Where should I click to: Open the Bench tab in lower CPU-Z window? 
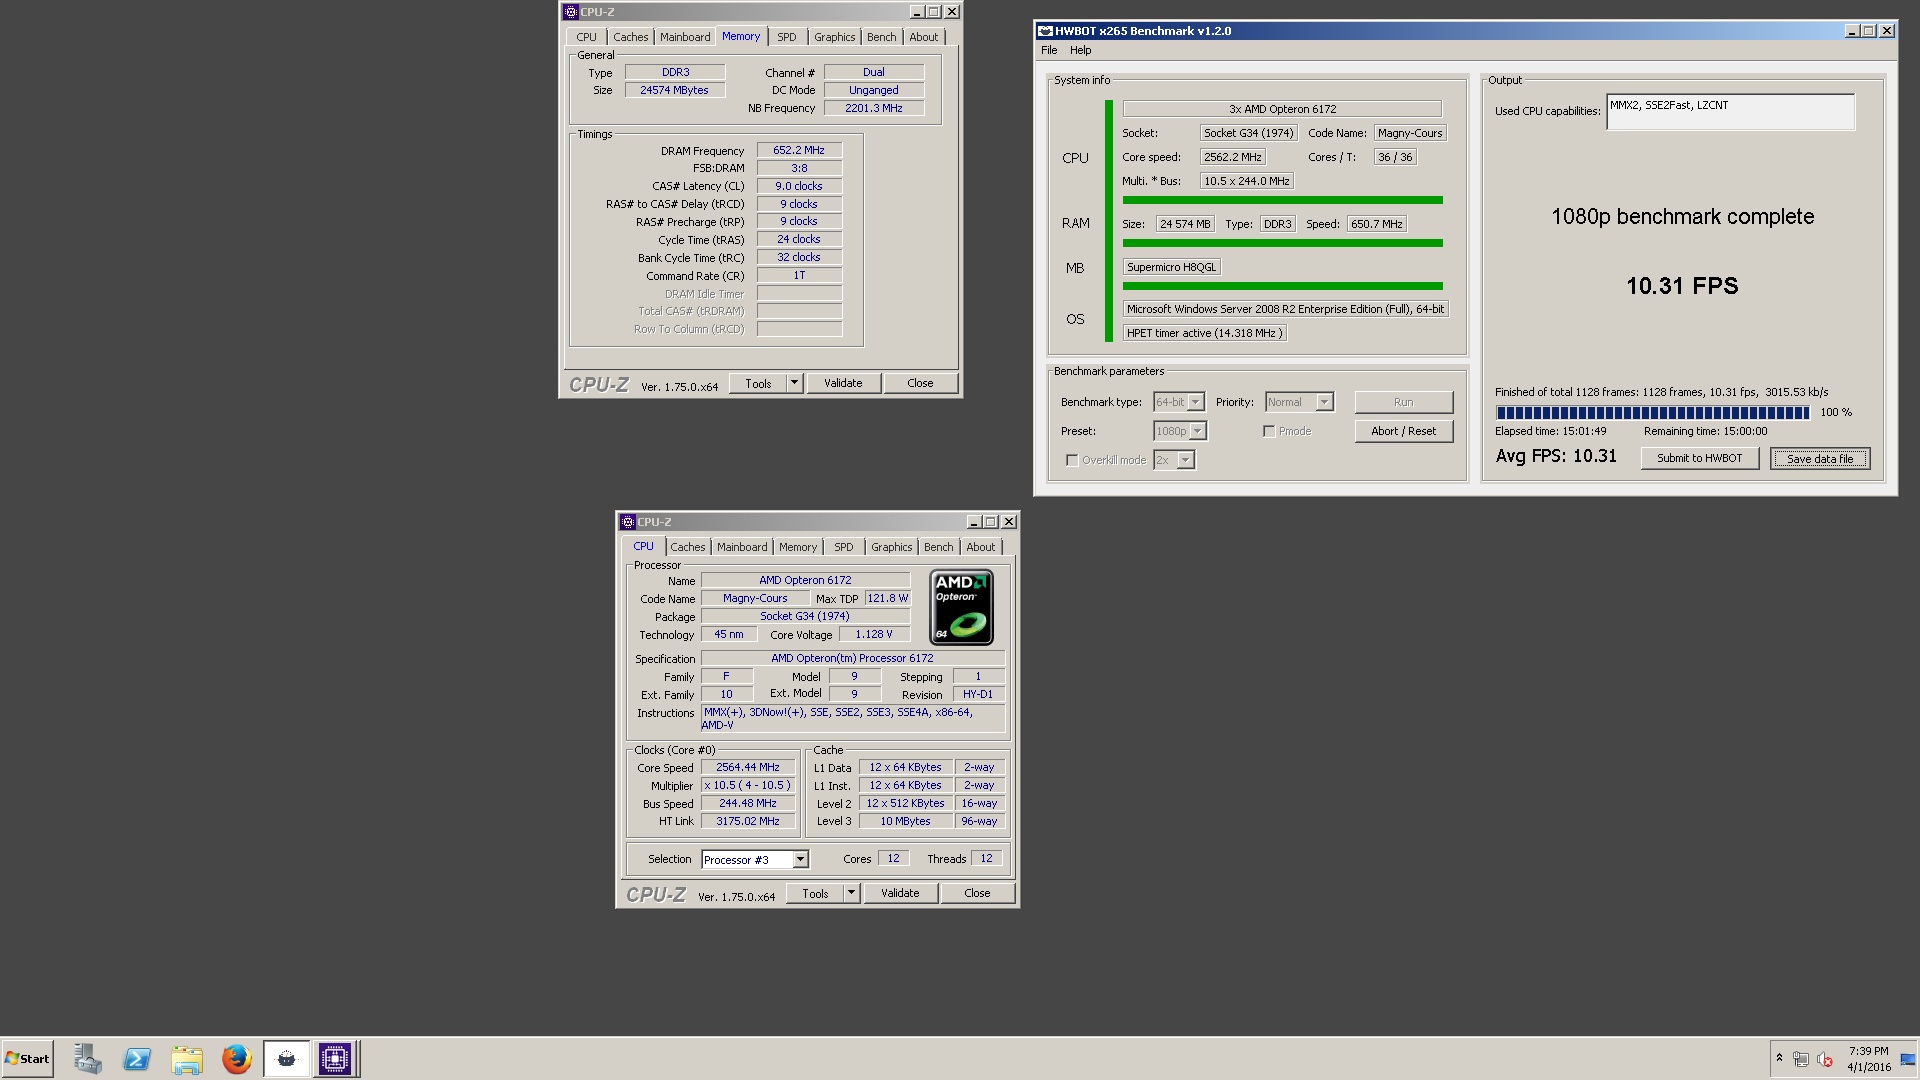click(938, 547)
